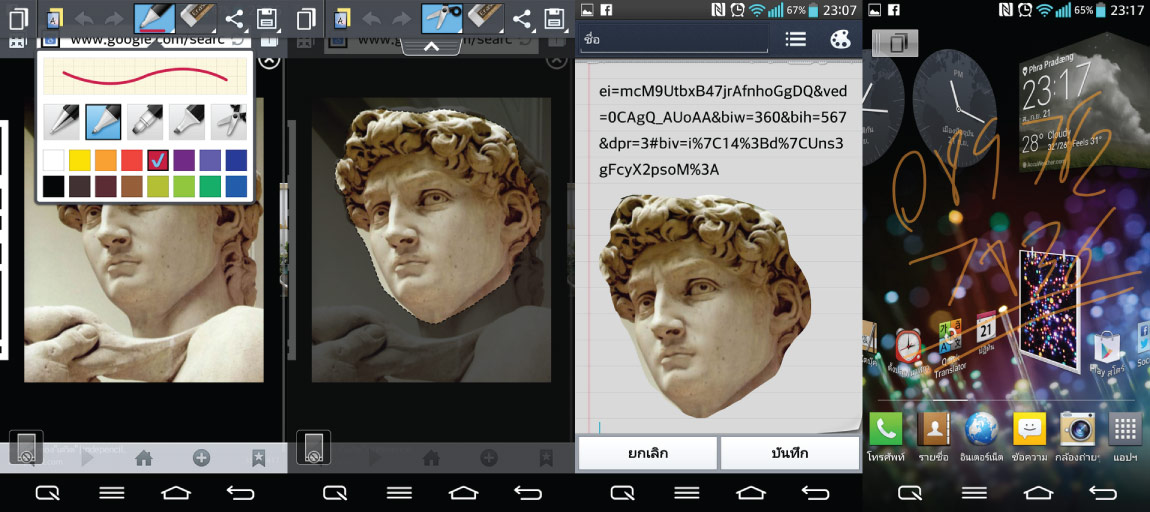Choose the black color swatch
Screen dimensions: 1150x512
tap(54, 186)
